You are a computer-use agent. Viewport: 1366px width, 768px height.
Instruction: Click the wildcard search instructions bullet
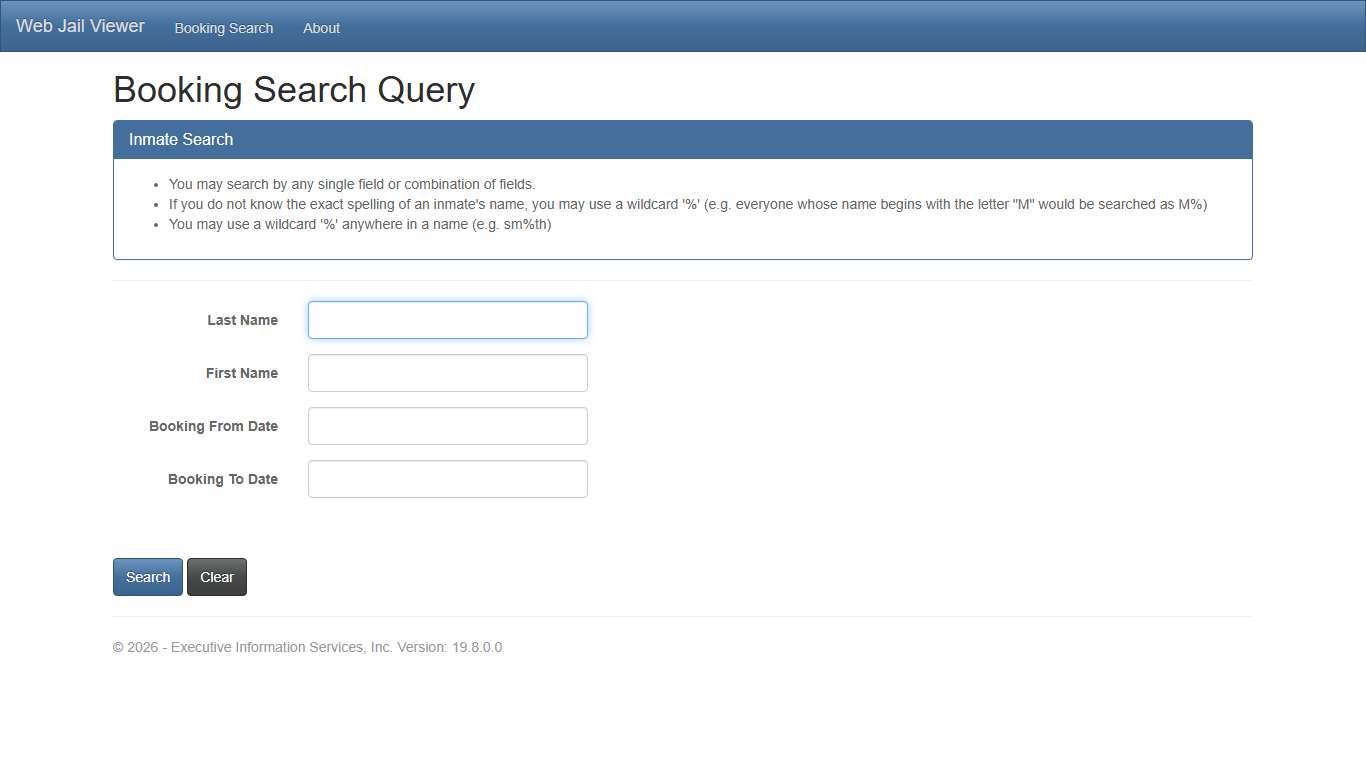pos(688,204)
